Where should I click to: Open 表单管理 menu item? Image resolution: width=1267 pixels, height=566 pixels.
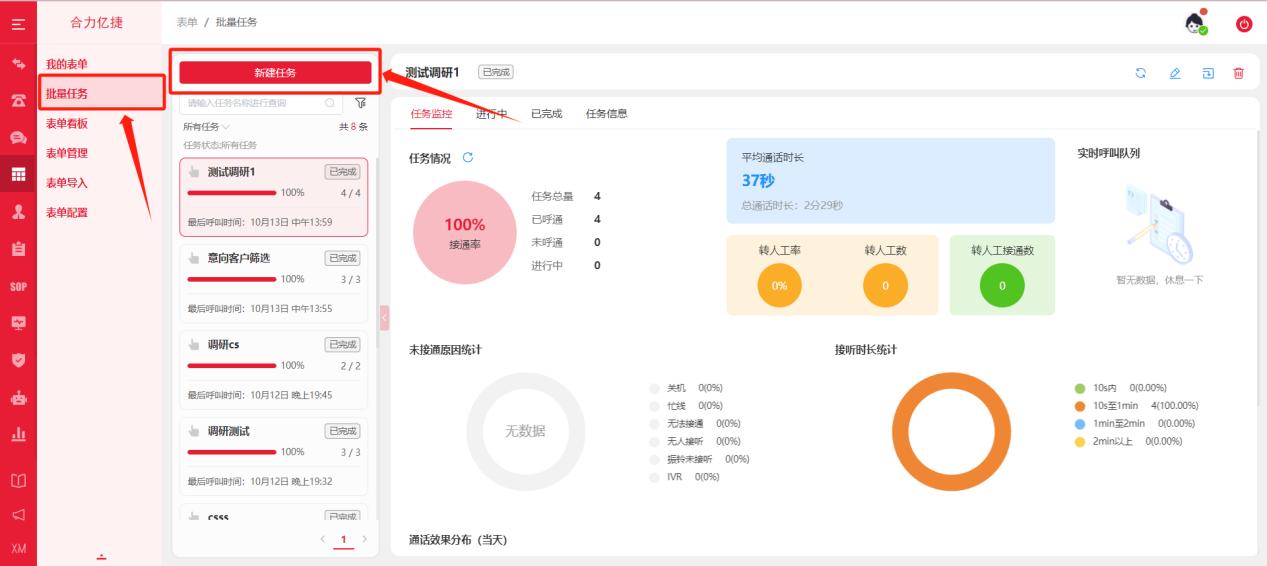click(67, 153)
